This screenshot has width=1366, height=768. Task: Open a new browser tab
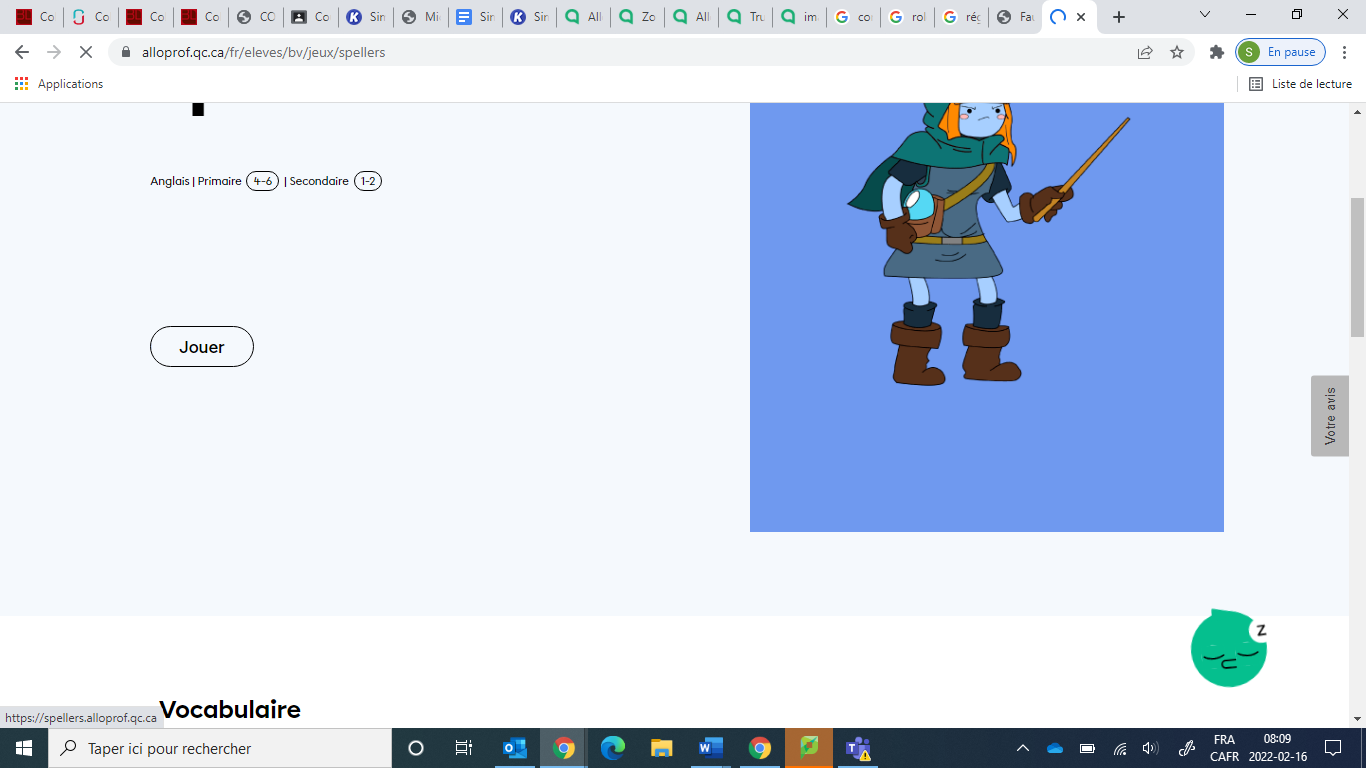(x=1119, y=17)
